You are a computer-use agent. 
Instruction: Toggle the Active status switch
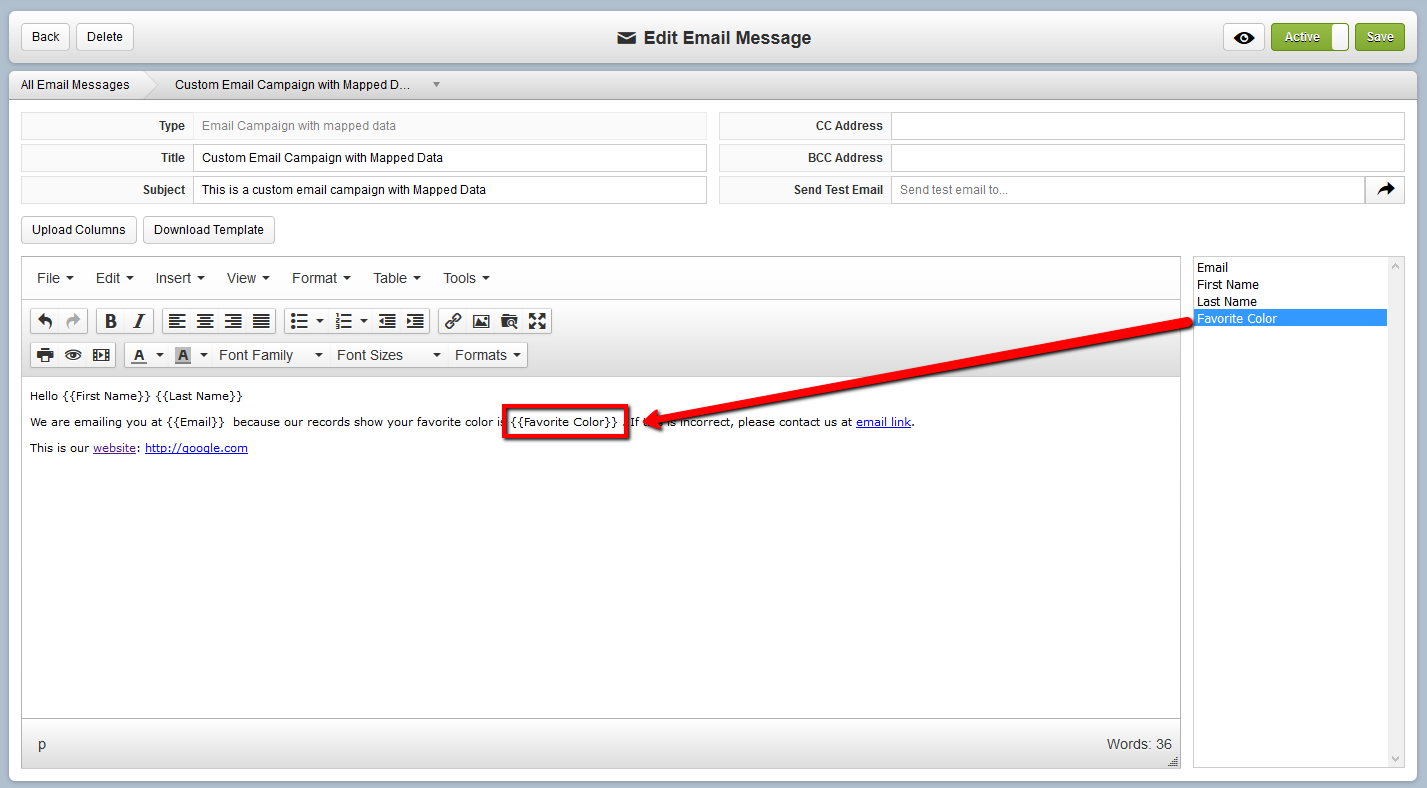click(1310, 37)
